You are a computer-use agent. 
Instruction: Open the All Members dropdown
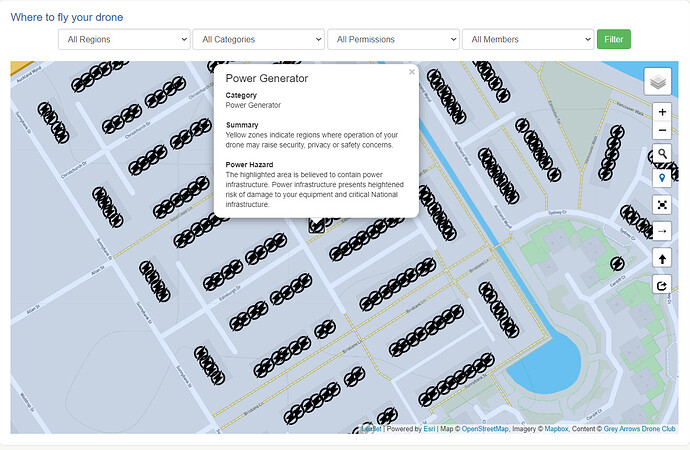click(x=527, y=39)
